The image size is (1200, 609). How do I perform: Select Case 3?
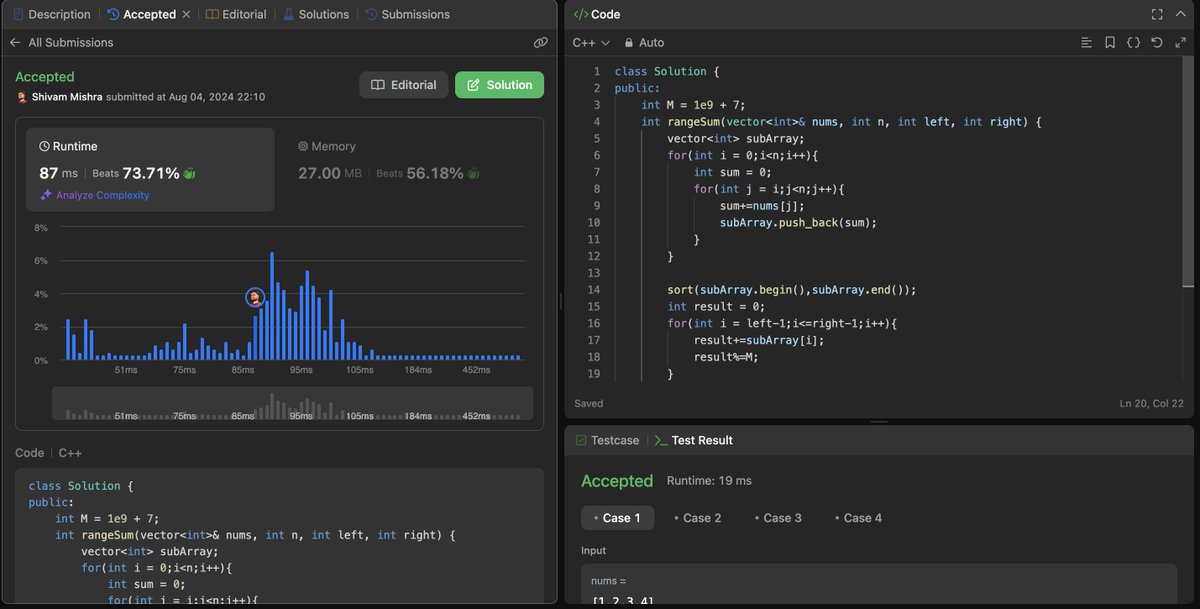(778, 518)
